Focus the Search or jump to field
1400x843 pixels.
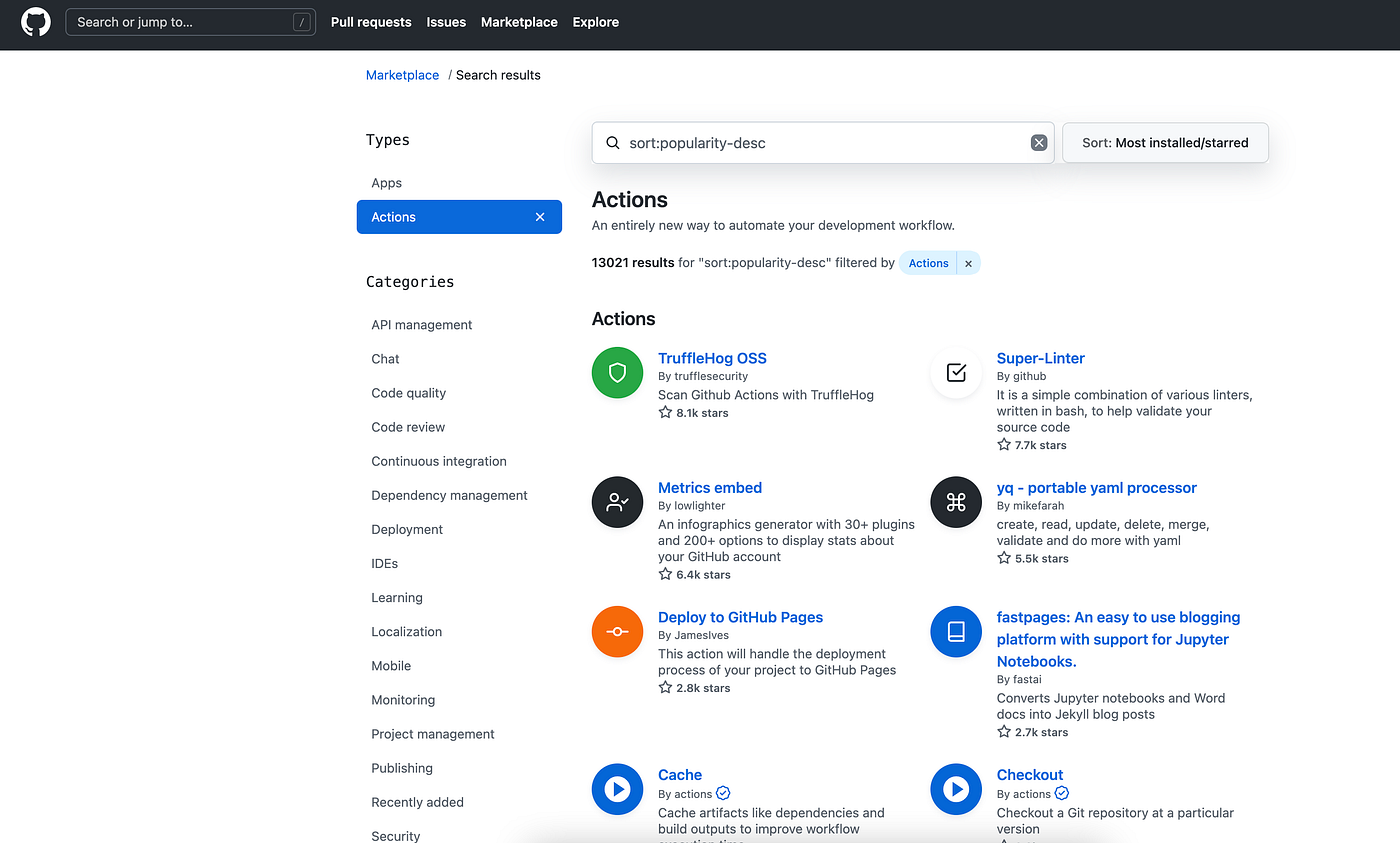[190, 22]
